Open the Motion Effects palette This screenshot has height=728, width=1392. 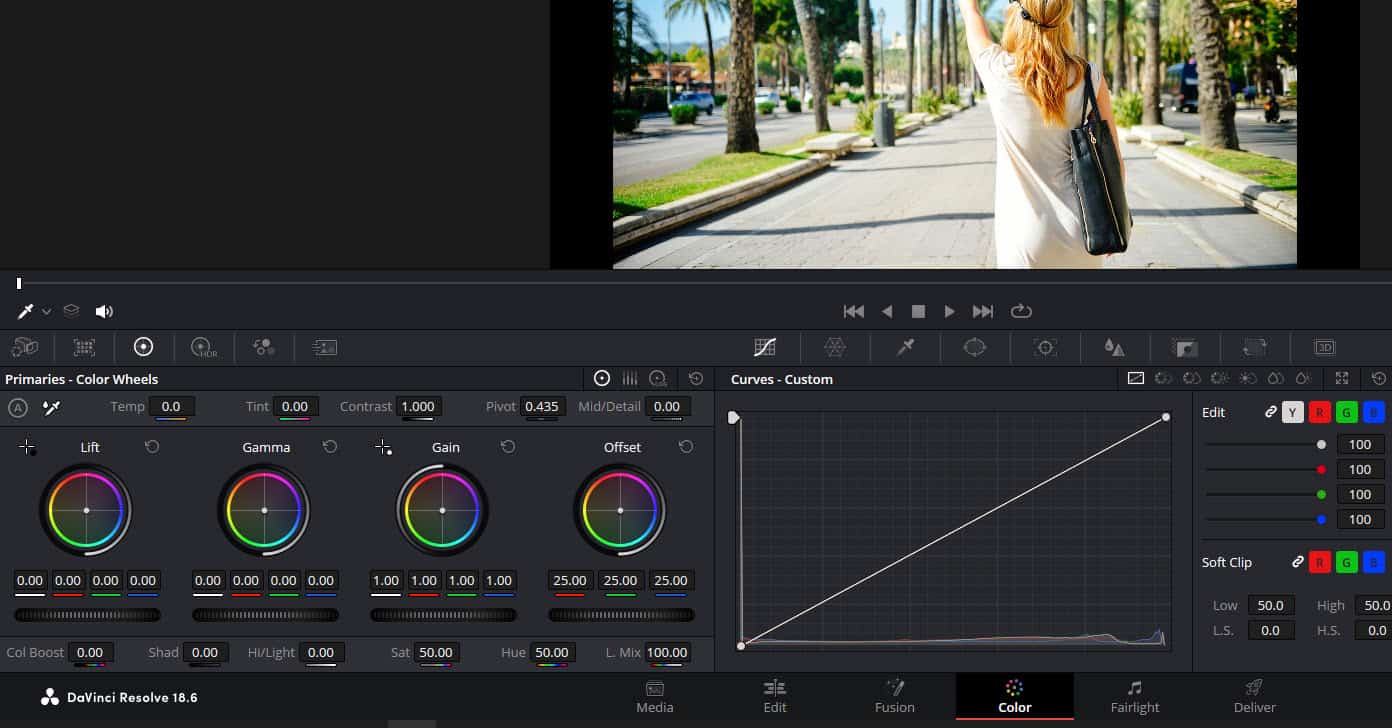(x=324, y=347)
